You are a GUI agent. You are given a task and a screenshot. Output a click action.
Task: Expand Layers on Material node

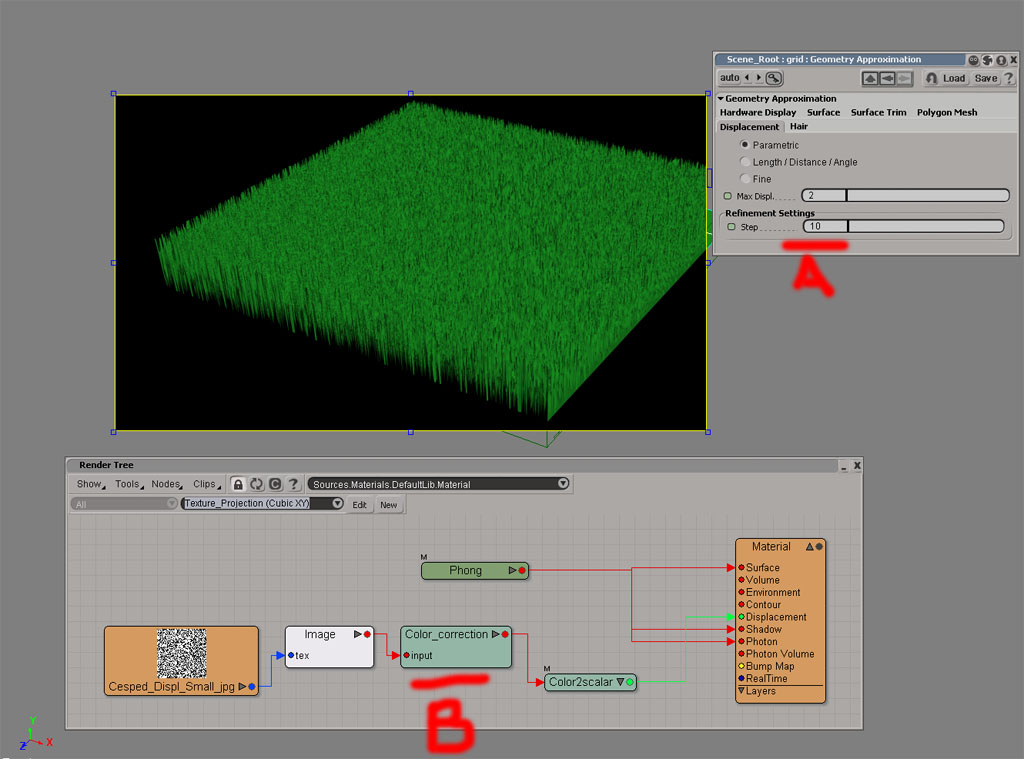point(741,690)
